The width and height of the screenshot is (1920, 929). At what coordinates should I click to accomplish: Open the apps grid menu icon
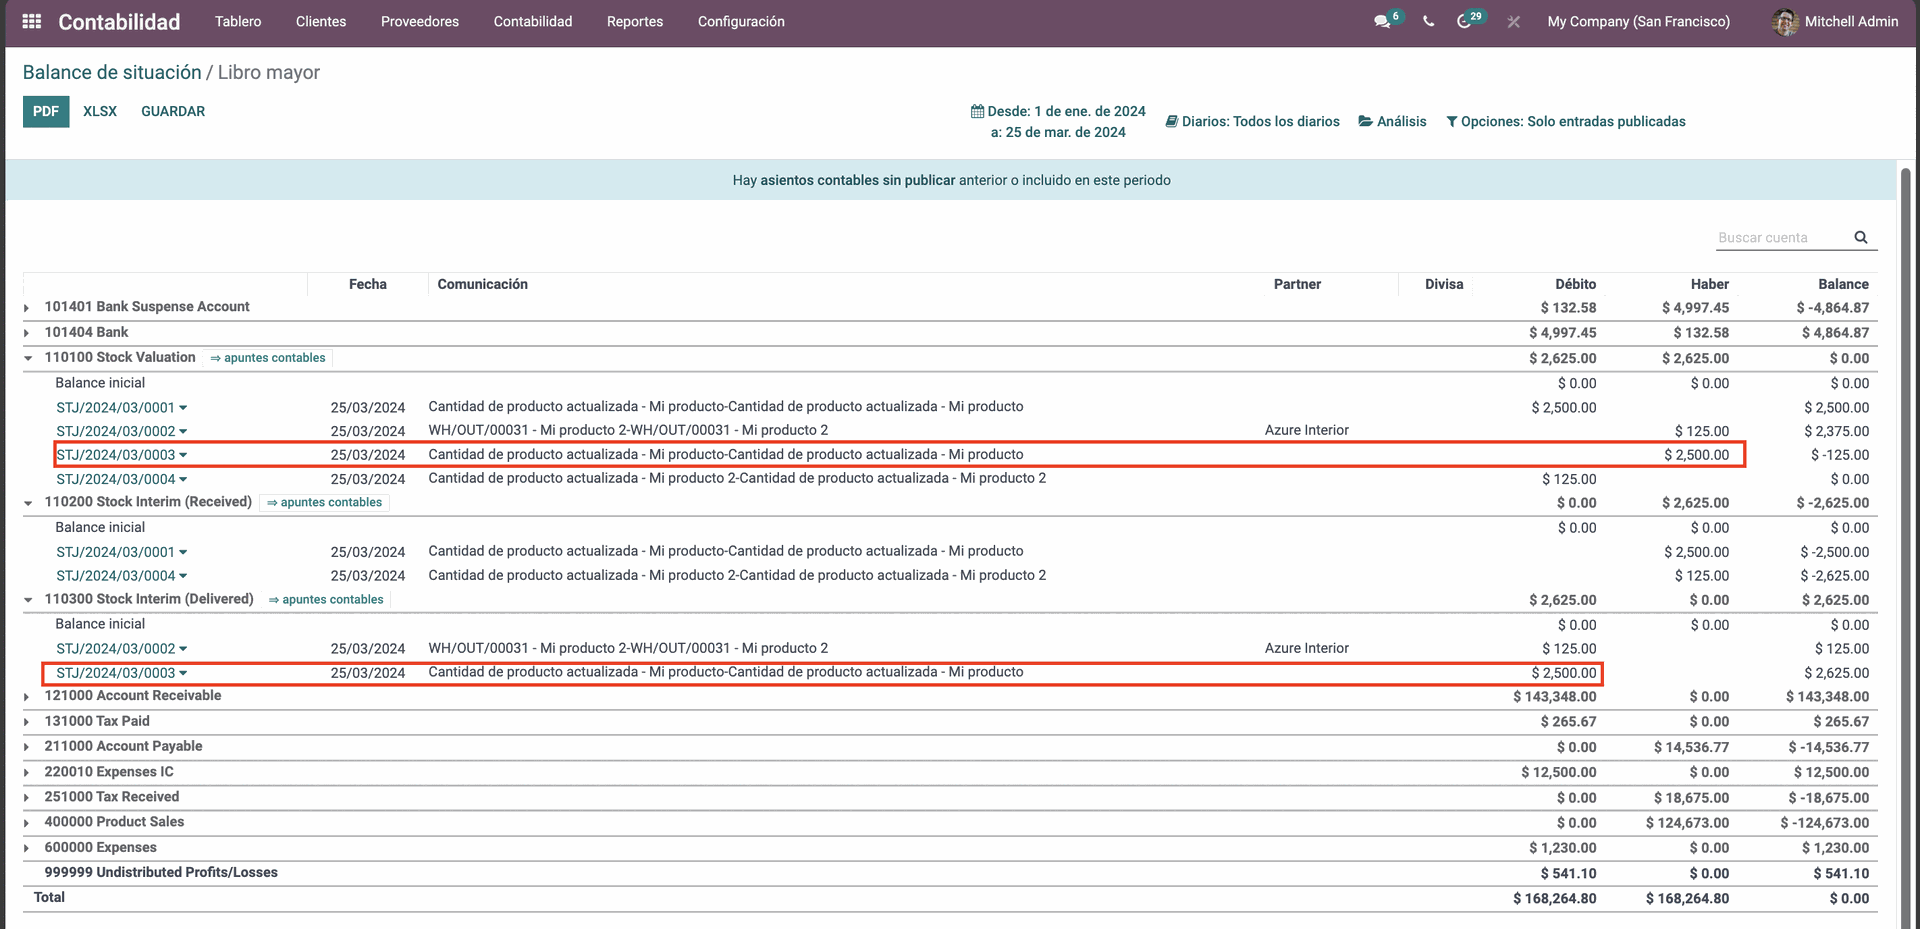click(32, 21)
